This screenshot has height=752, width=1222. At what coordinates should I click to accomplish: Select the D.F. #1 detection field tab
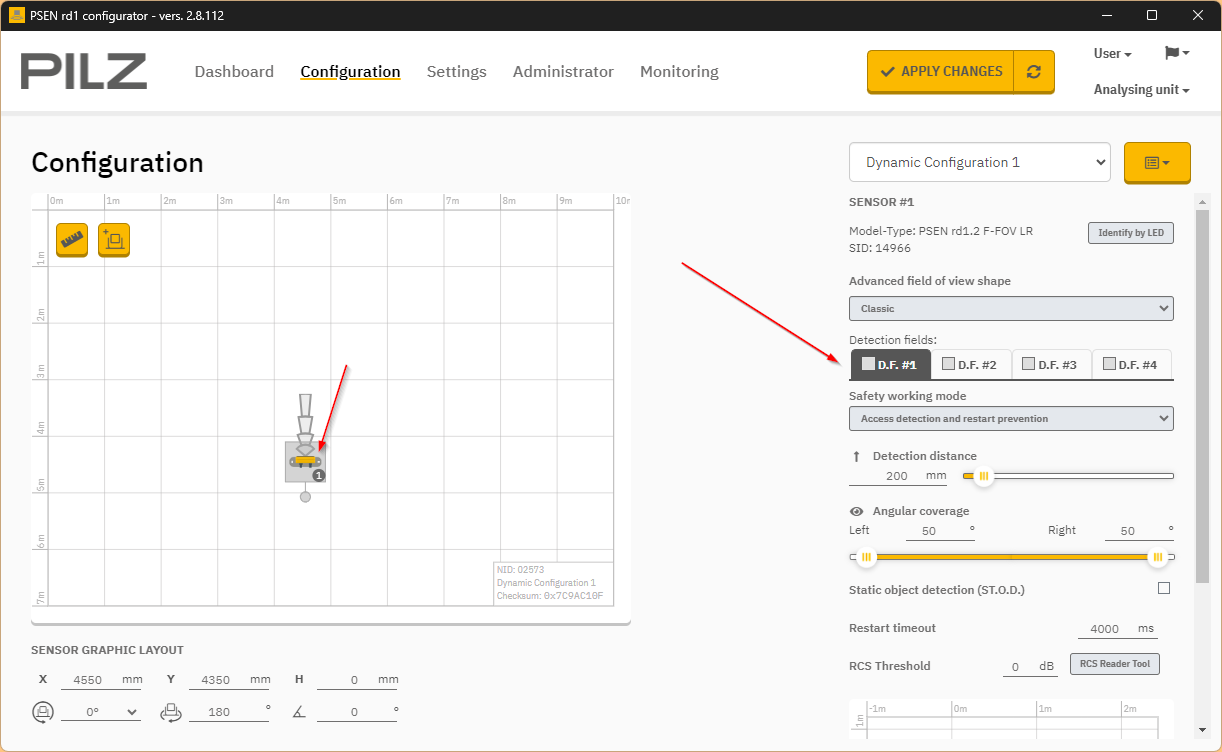coord(890,364)
